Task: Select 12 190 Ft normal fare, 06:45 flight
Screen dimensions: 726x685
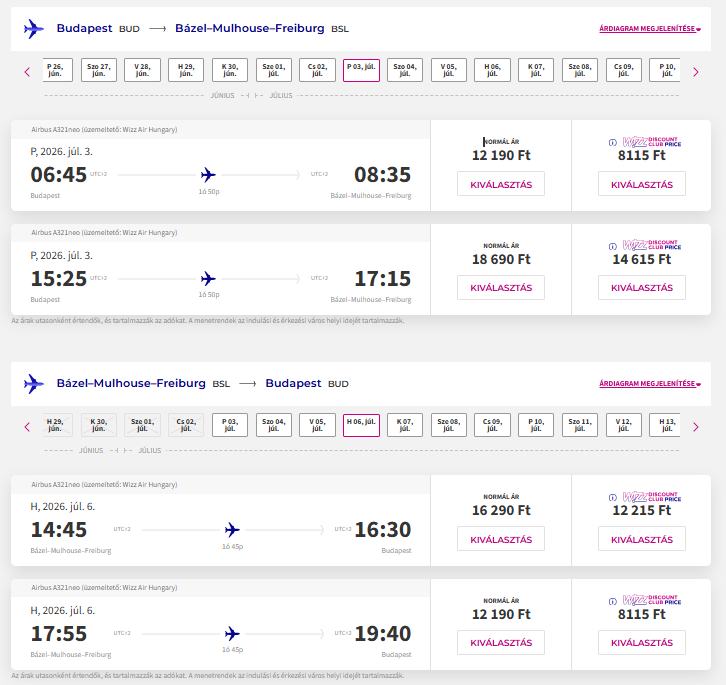Action: [500, 184]
